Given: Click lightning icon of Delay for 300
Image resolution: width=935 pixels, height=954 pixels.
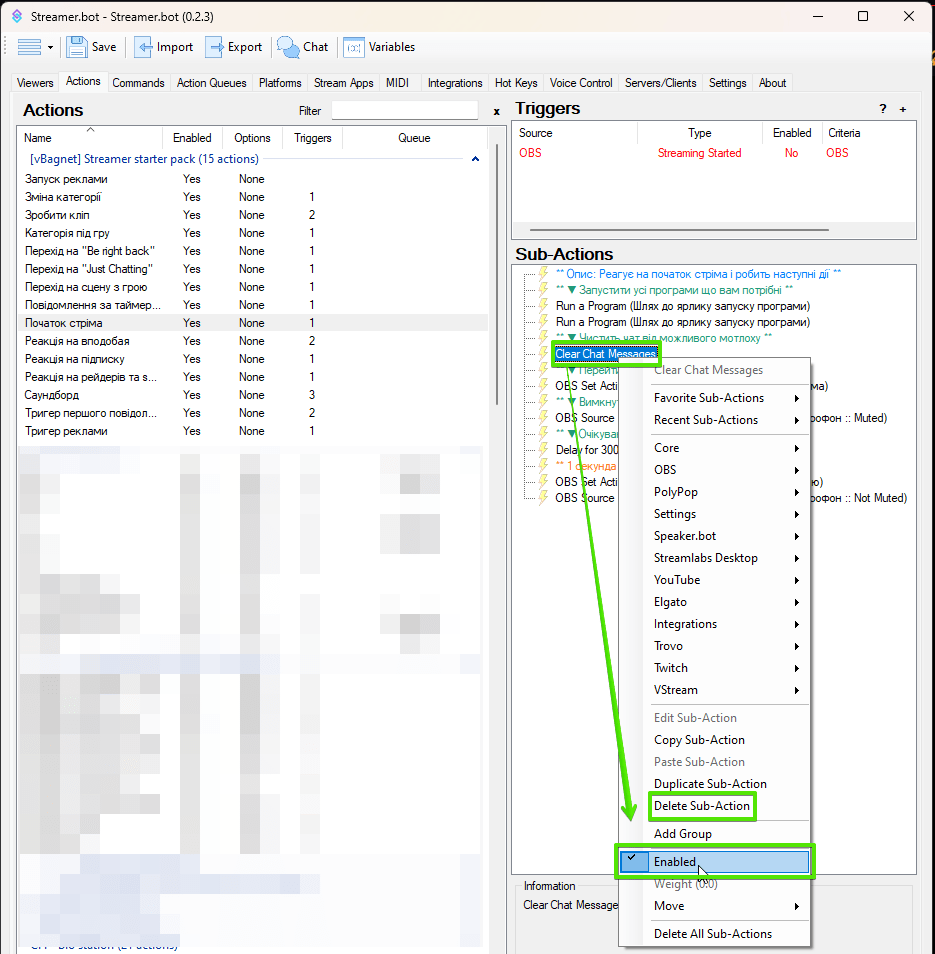Looking at the screenshot, I should tap(543, 450).
